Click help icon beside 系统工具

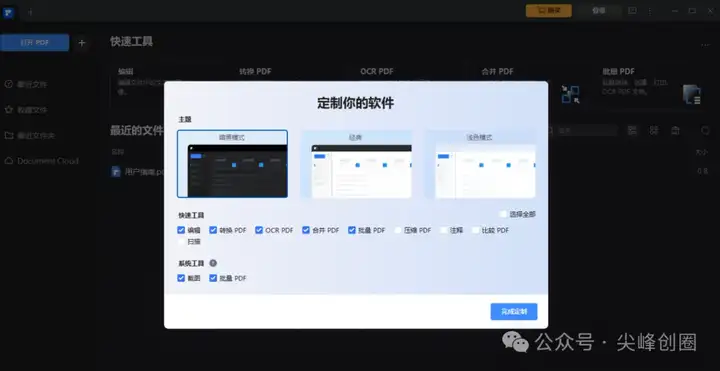pyautogui.click(x=213, y=263)
